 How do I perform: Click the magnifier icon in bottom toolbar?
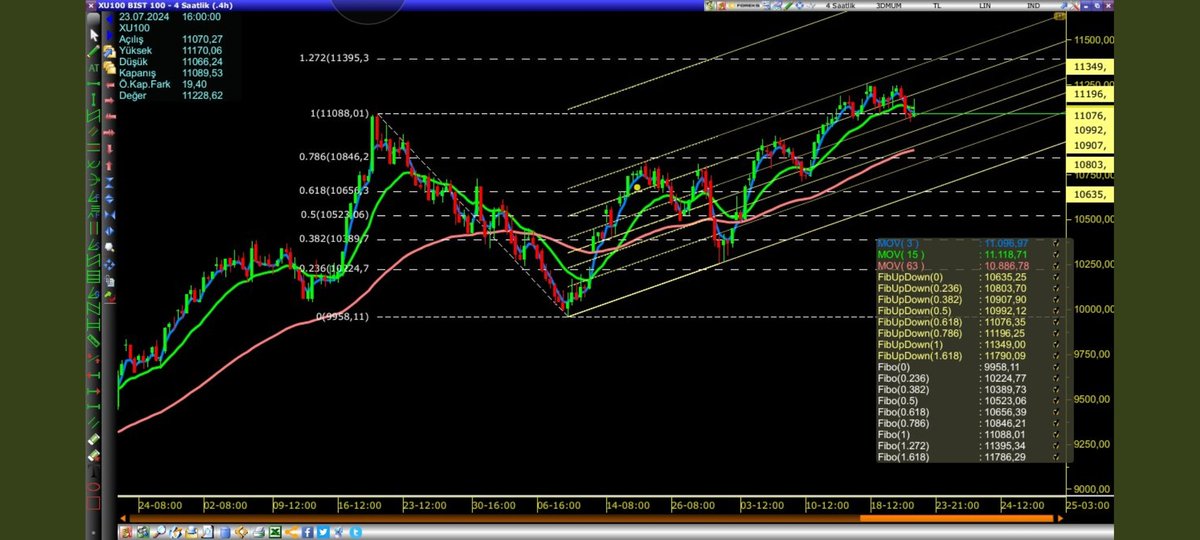[159, 532]
